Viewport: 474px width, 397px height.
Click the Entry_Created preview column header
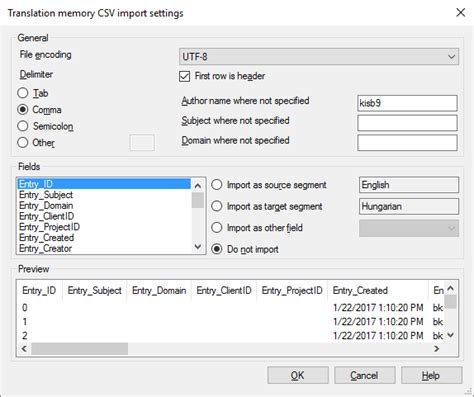[x=378, y=290]
